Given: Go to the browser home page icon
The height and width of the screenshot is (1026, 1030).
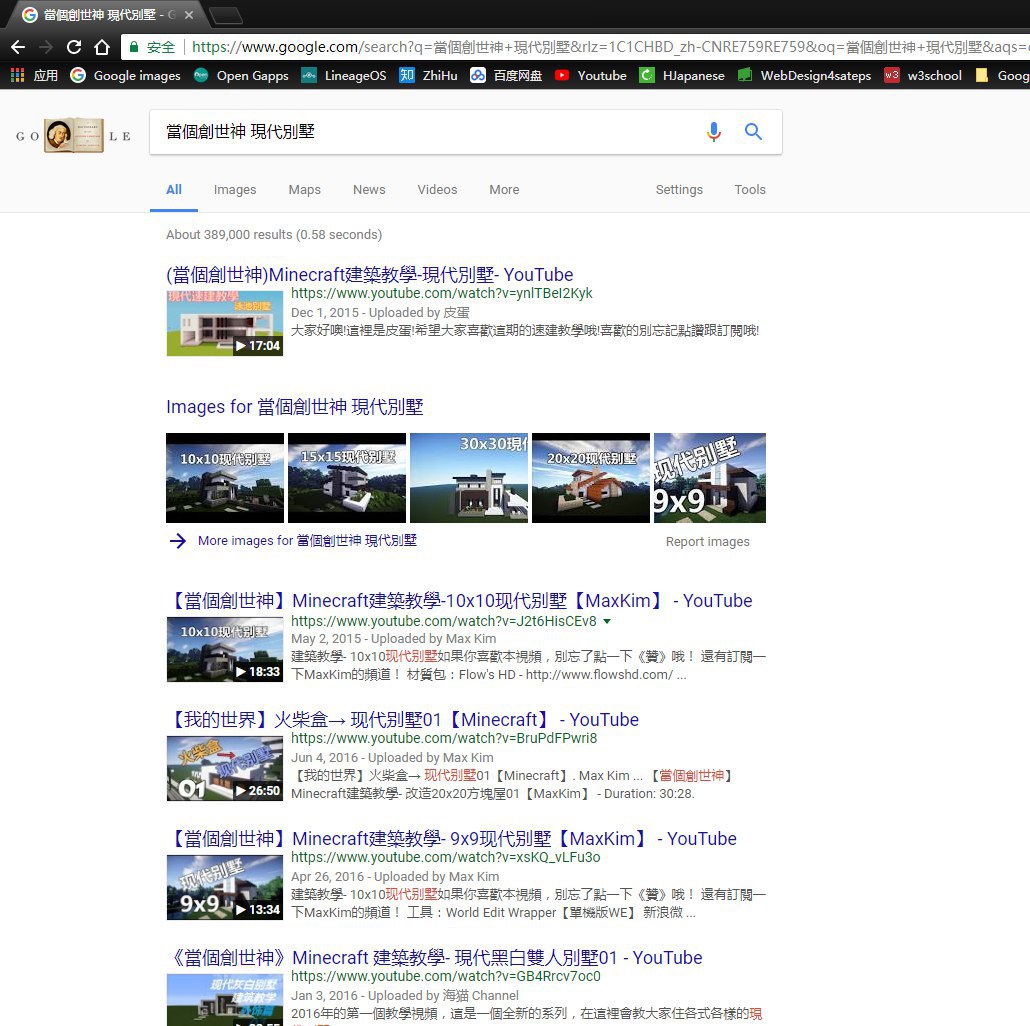Looking at the screenshot, I should pos(101,47).
